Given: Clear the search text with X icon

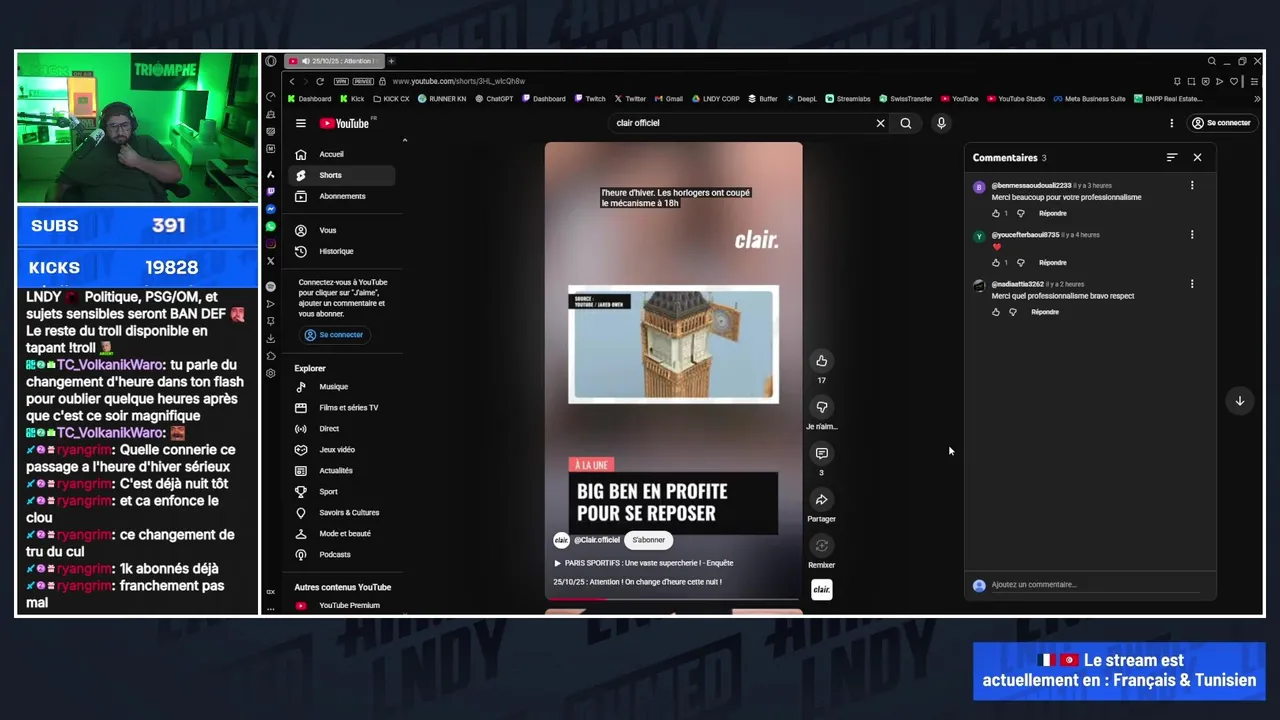Looking at the screenshot, I should coord(880,123).
